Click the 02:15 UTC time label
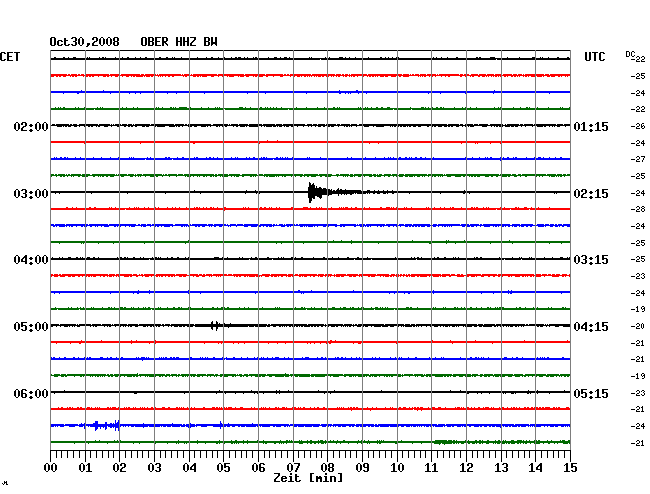Screen dimensions: 650x494 [x=591, y=194]
